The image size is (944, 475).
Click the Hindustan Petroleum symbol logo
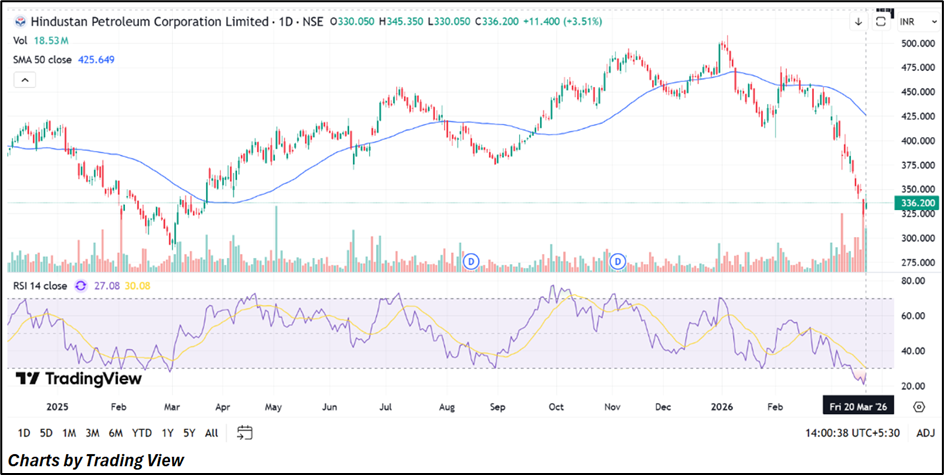coord(19,22)
